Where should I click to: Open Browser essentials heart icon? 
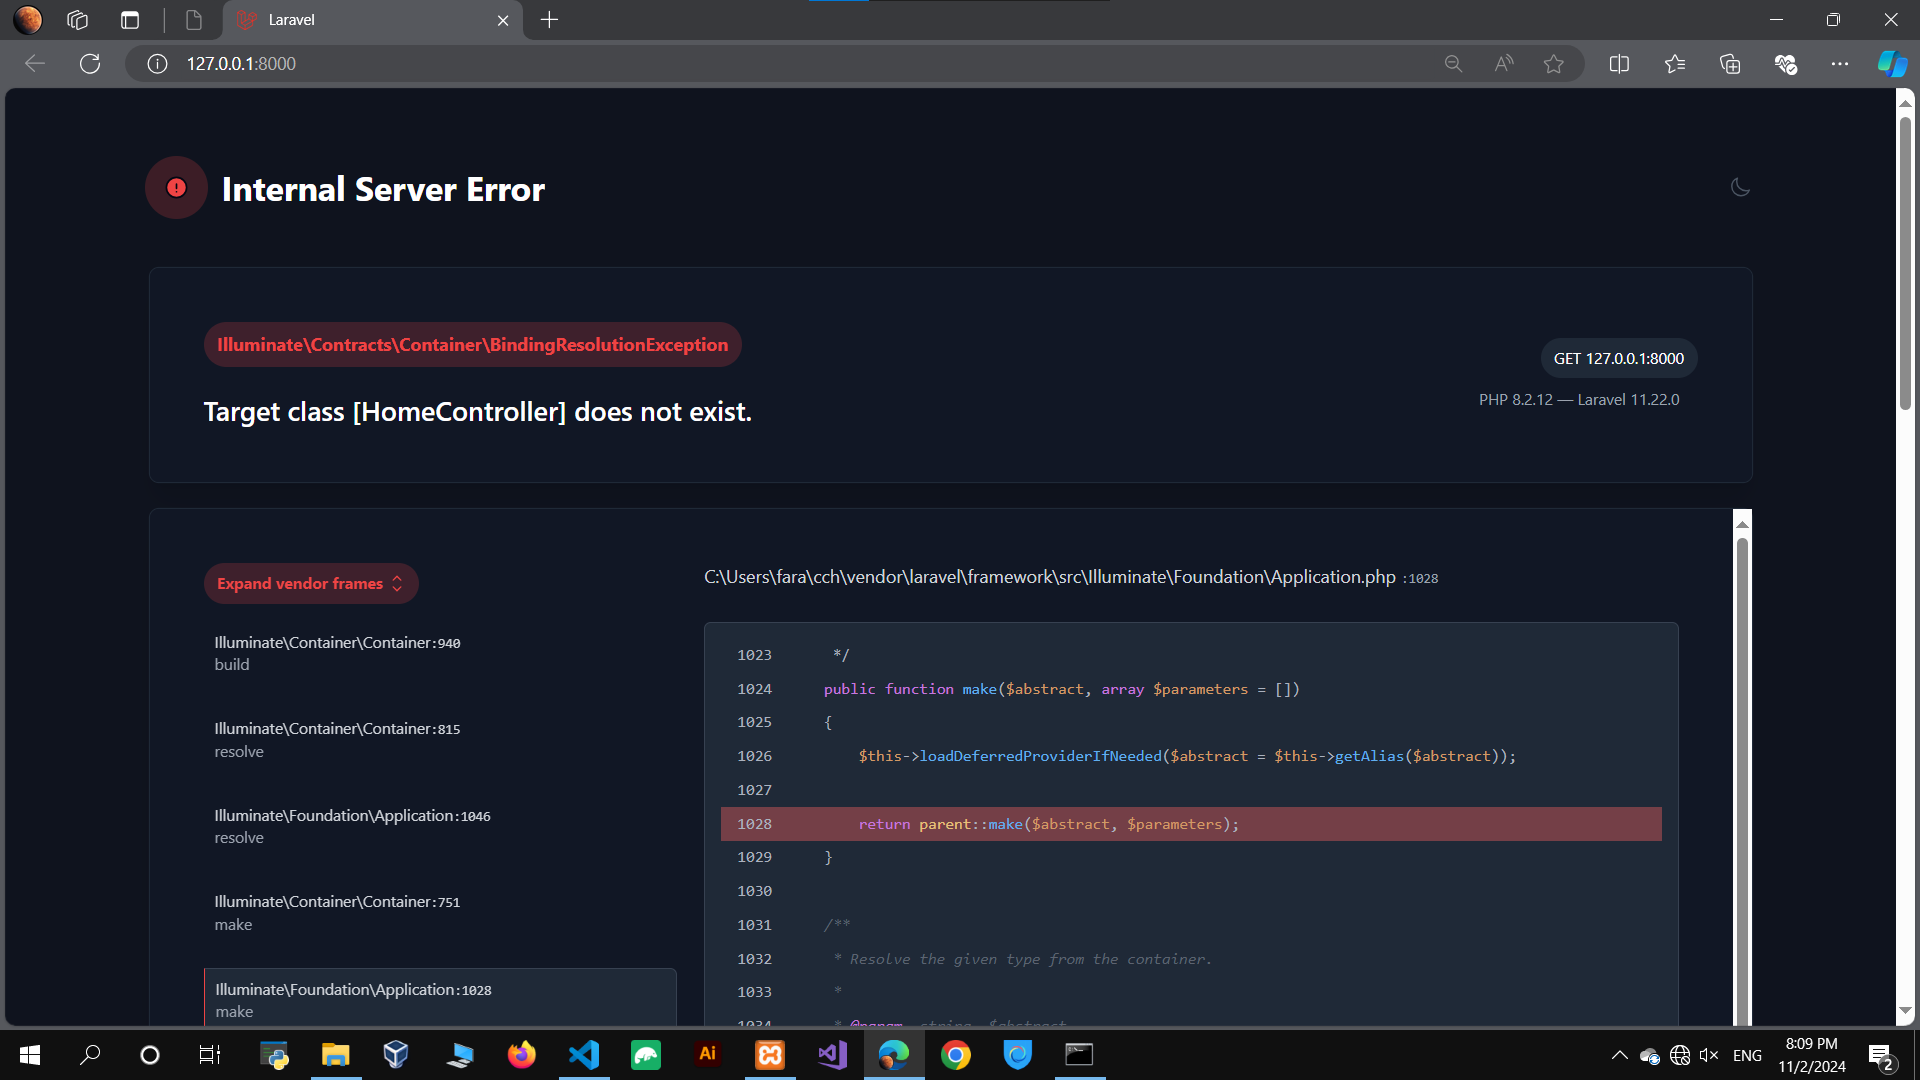[1785, 63]
